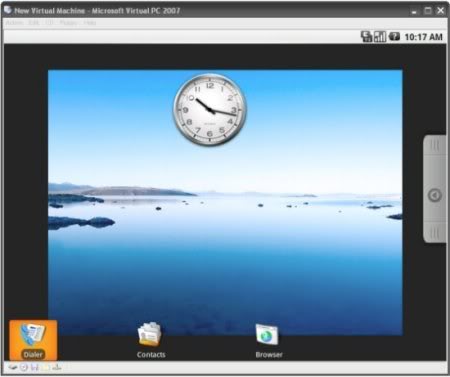Maximize the Virtual PC window

tap(428, 11)
